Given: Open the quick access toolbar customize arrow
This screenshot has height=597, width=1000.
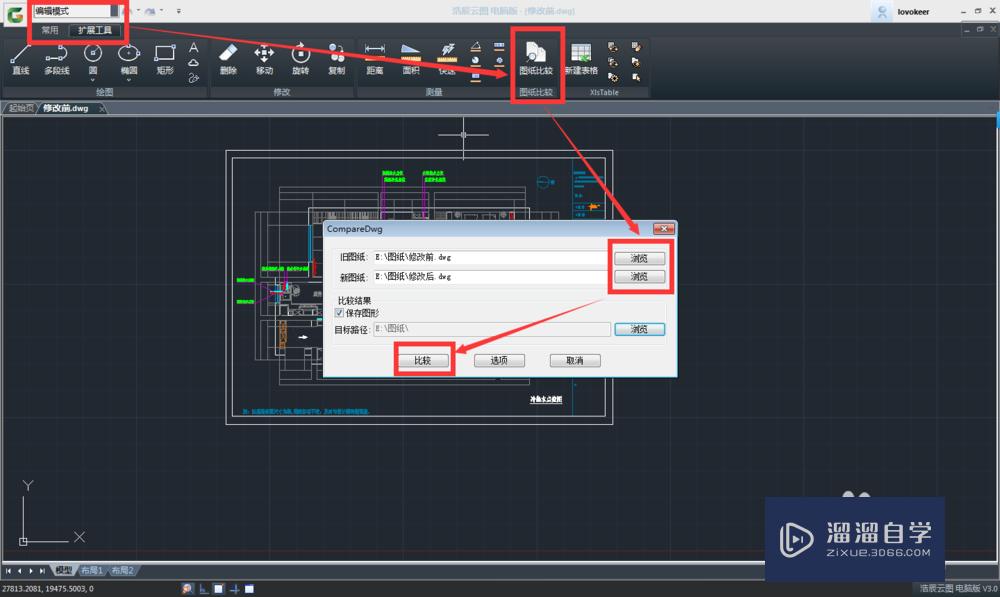Looking at the screenshot, I should coord(179,11).
